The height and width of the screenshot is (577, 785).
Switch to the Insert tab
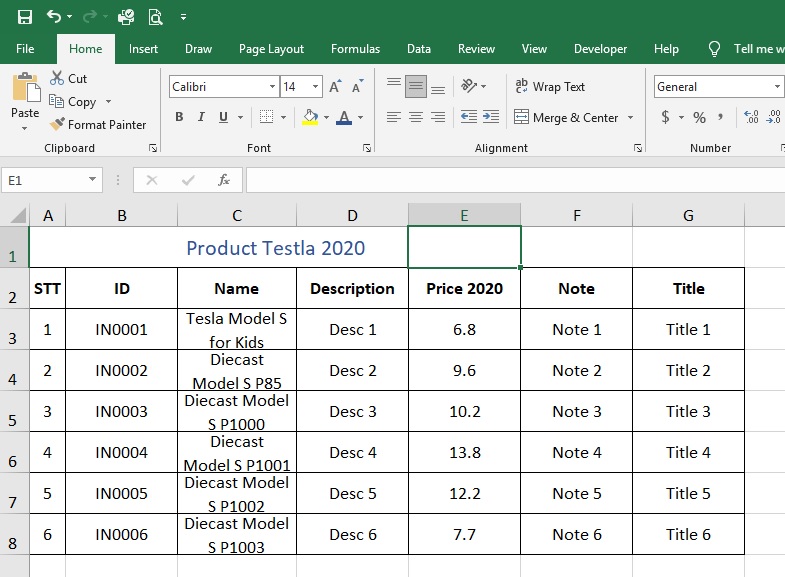[x=143, y=49]
